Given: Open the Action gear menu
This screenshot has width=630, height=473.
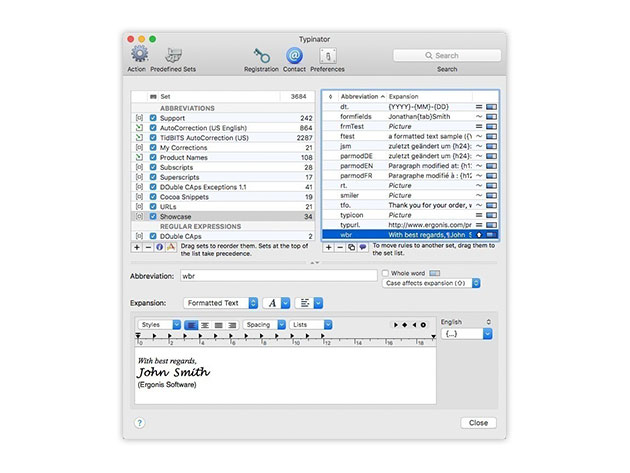Looking at the screenshot, I should [x=139, y=55].
